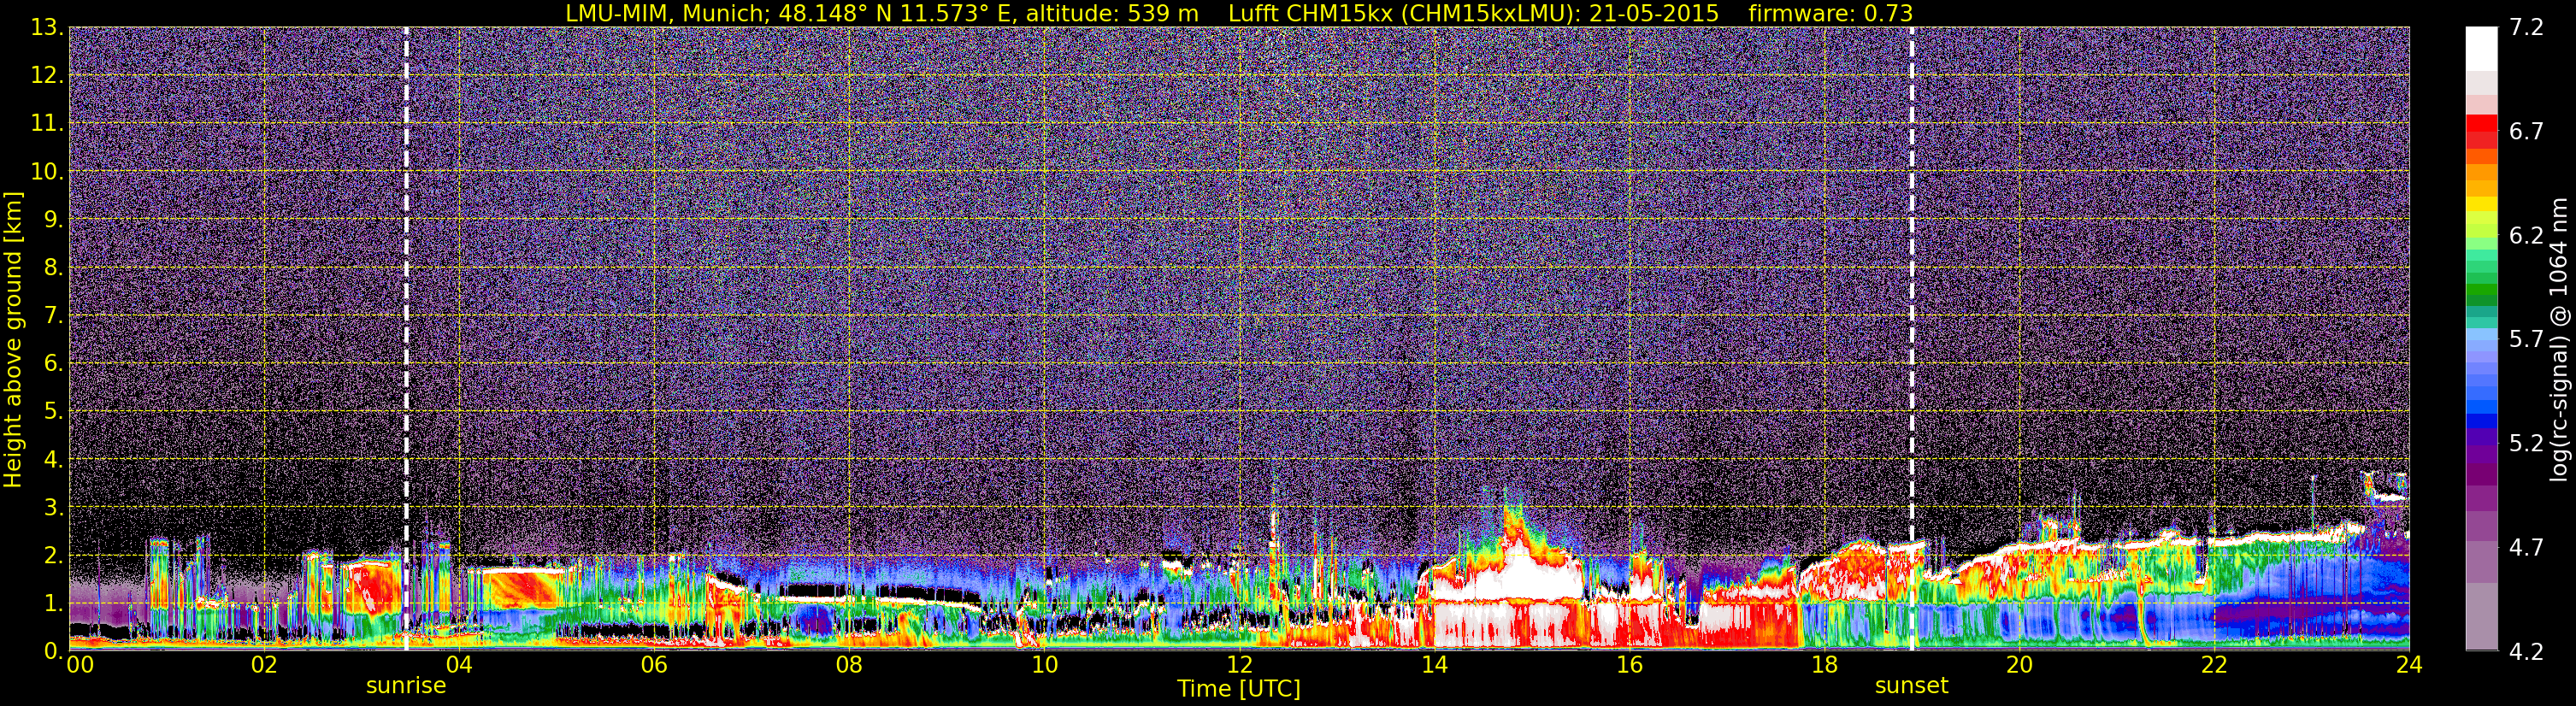Click the 12 tick label on the time axis
2576x706 pixels.
click(1239, 665)
